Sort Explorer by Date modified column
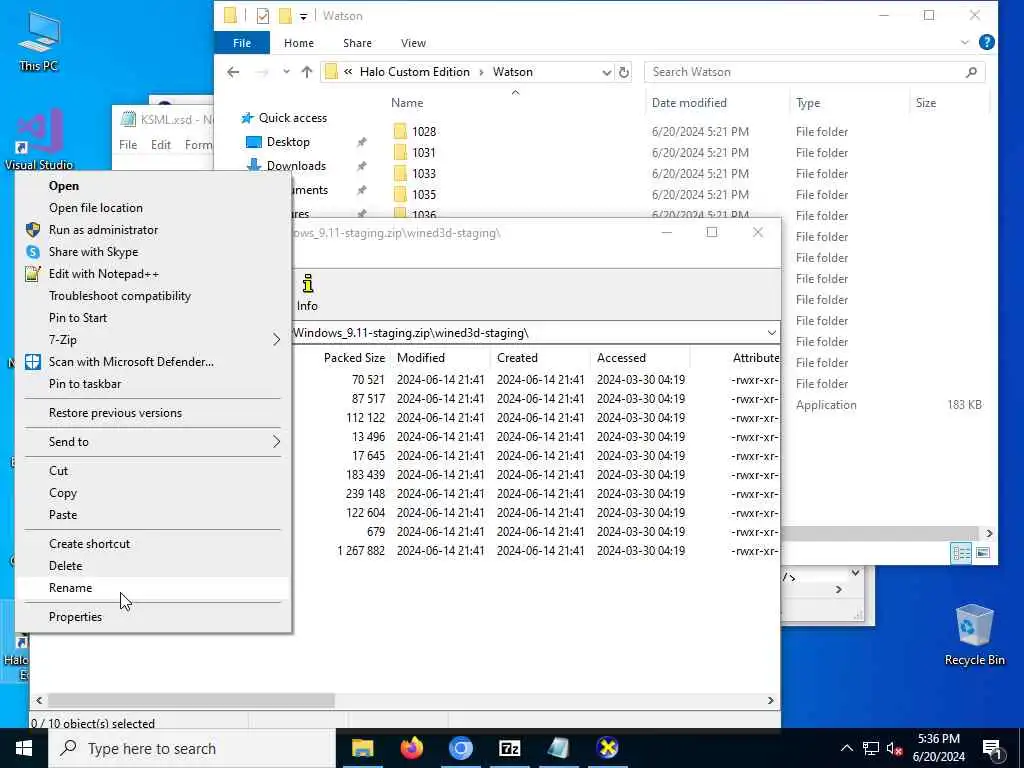Image resolution: width=1024 pixels, height=768 pixels. pos(689,103)
